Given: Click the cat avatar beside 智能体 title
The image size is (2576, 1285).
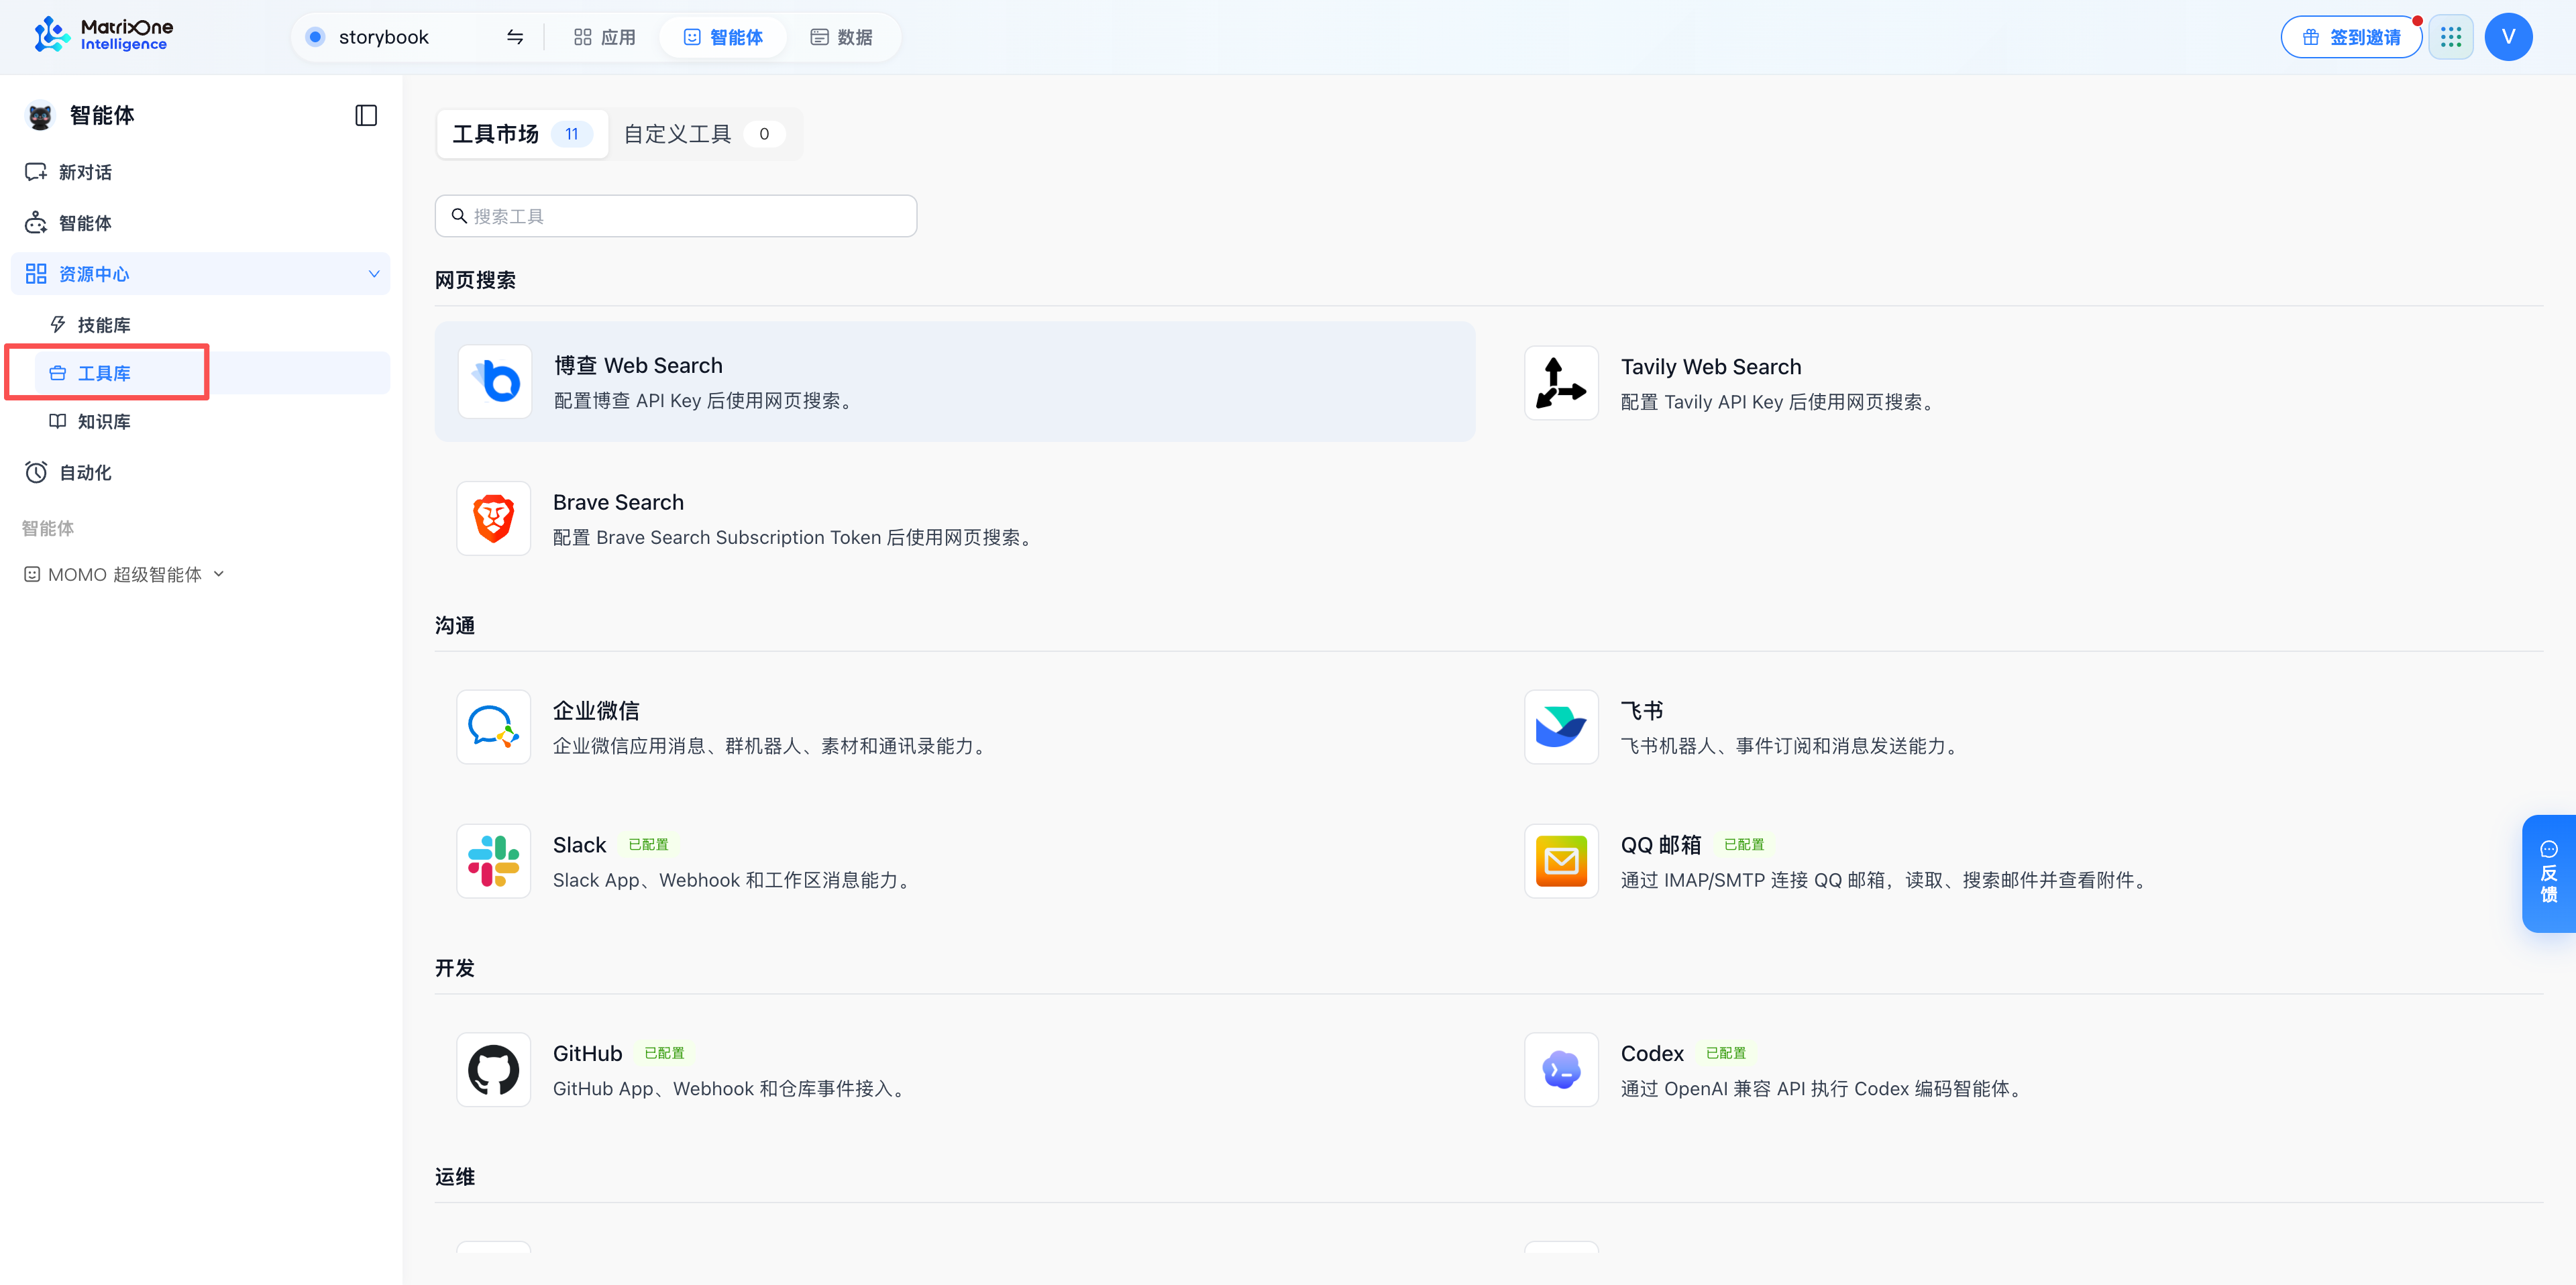Looking at the screenshot, I should 40,116.
